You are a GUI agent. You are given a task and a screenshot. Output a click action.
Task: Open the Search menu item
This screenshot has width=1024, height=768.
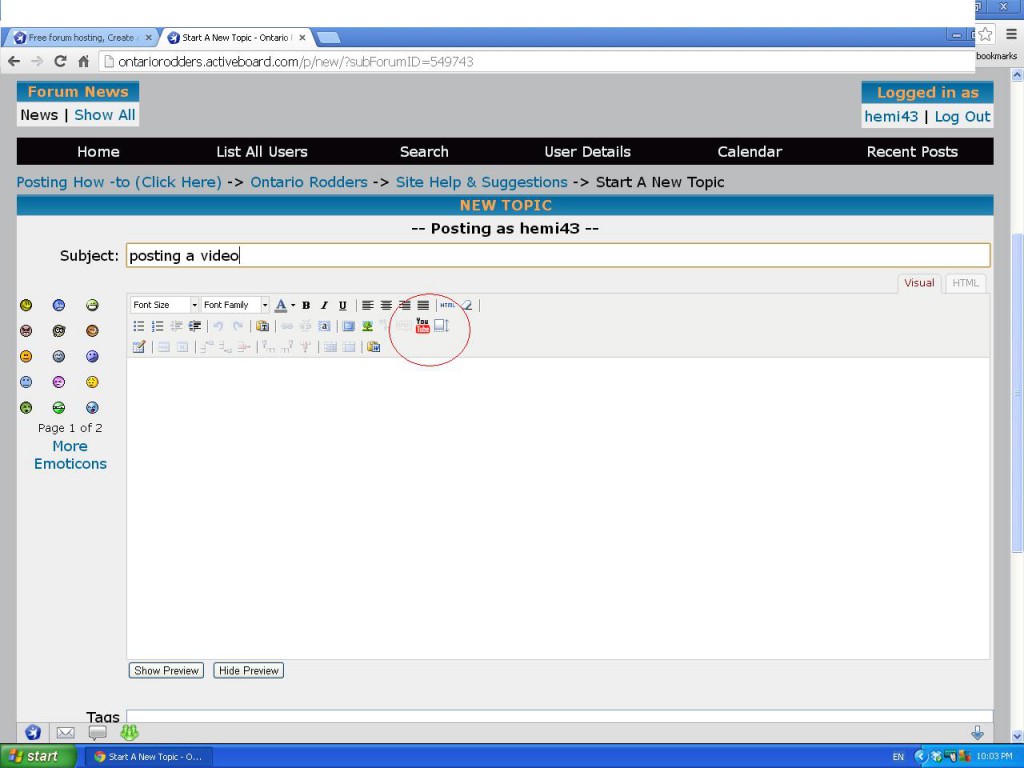424,152
